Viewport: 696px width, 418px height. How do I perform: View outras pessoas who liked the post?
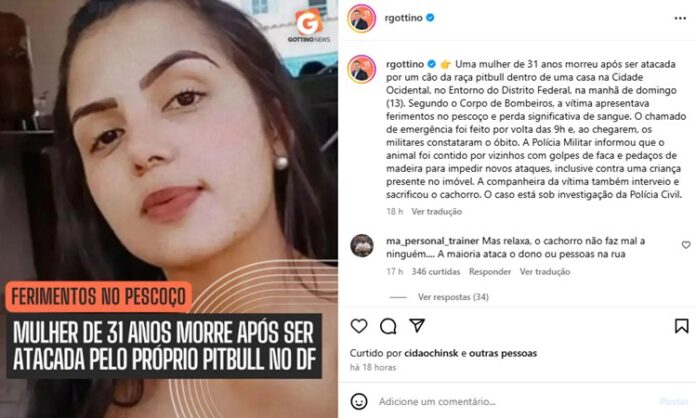(503, 353)
